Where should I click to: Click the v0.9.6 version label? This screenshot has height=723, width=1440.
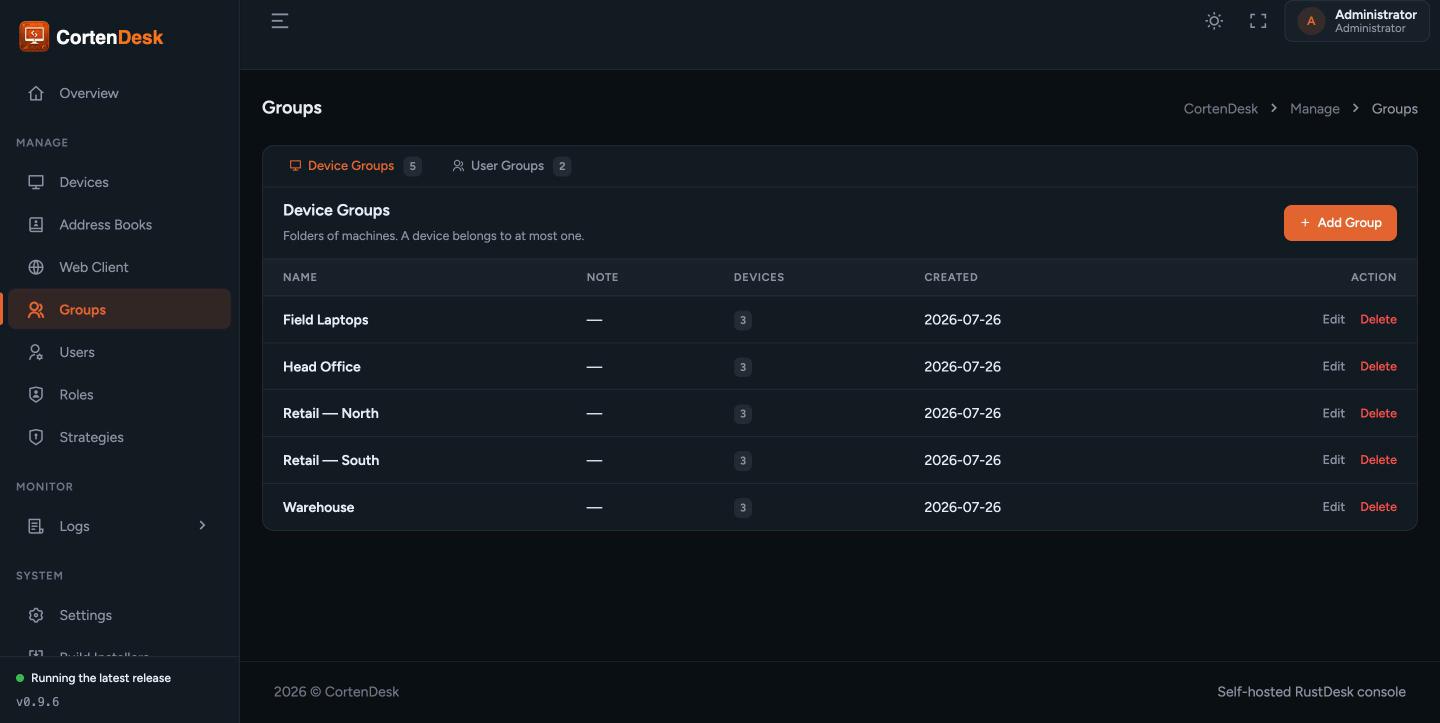coord(38,702)
